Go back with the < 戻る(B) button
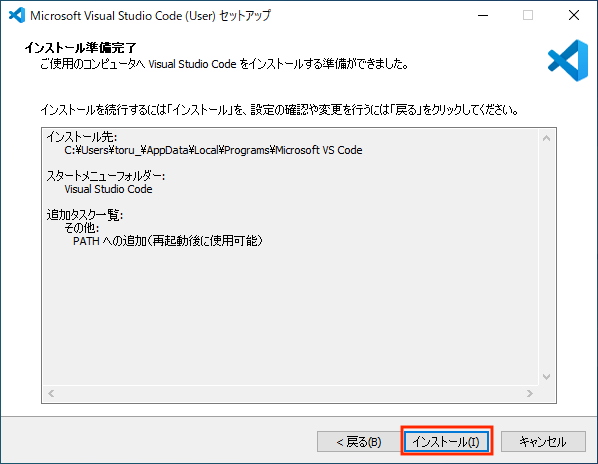Screen dimensions: 598x464 point(359,442)
